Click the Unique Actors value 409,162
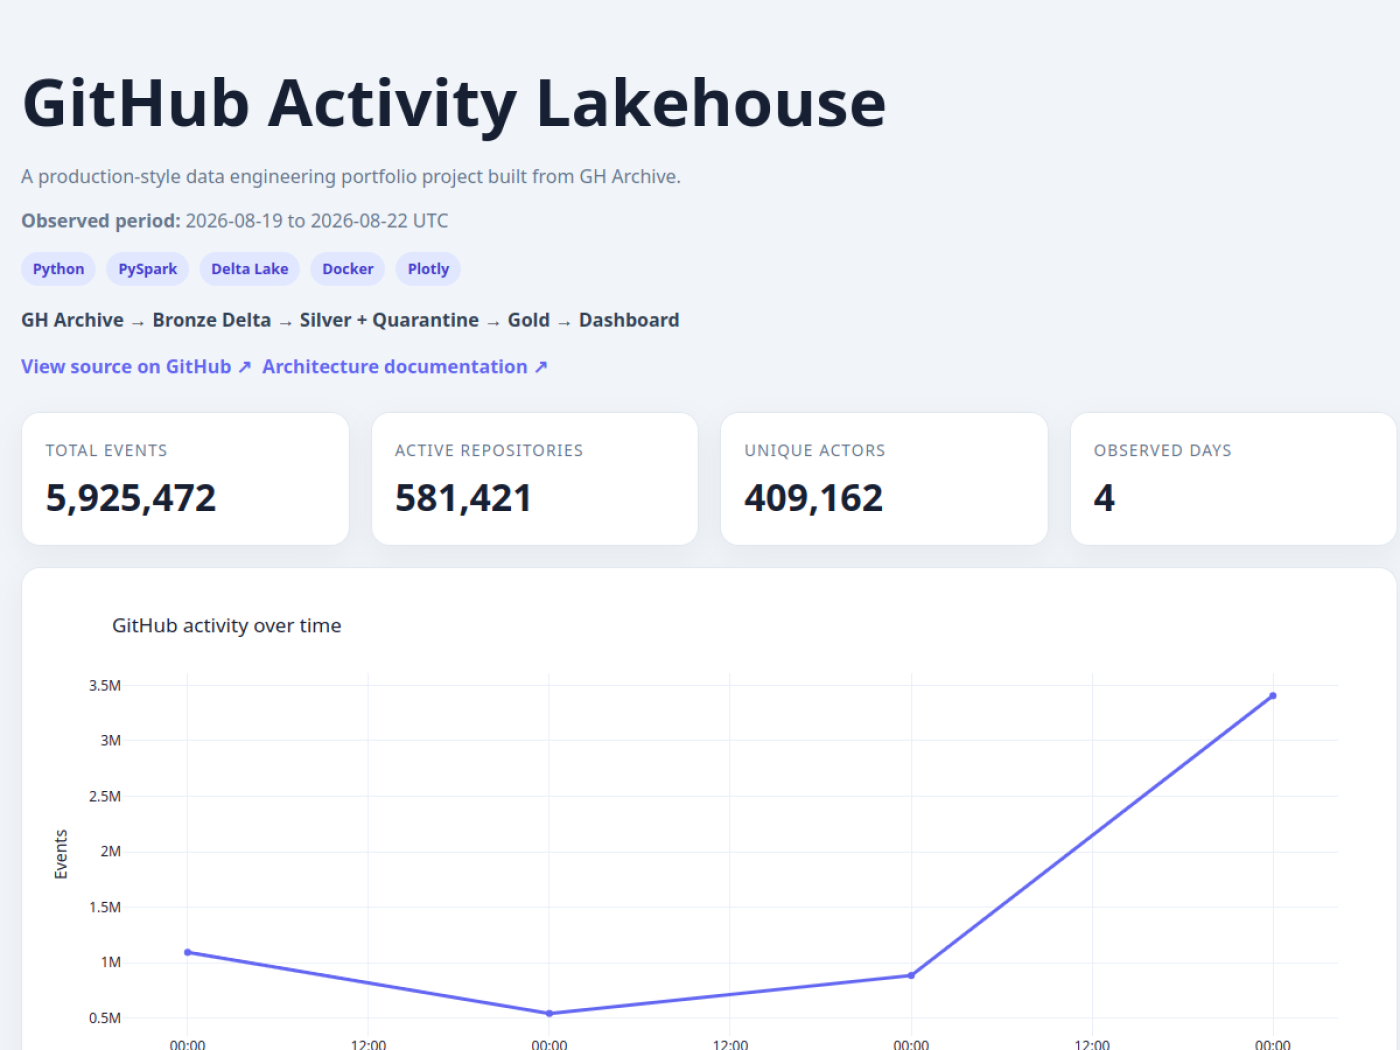This screenshot has width=1400, height=1050. (x=813, y=498)
